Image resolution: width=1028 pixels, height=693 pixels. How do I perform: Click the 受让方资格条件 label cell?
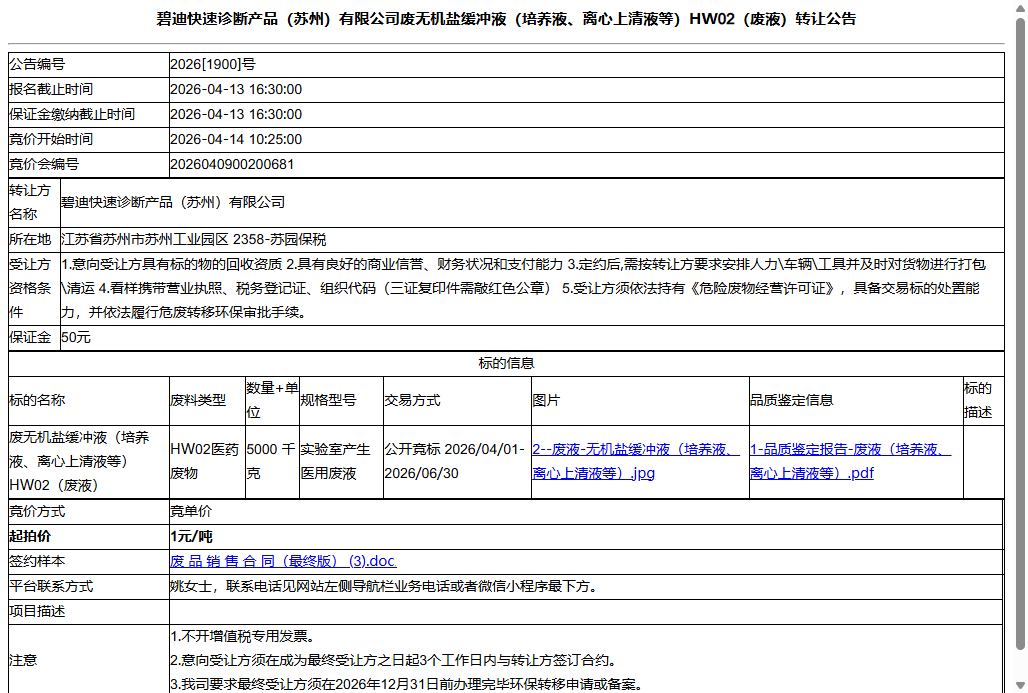[34, 288]
